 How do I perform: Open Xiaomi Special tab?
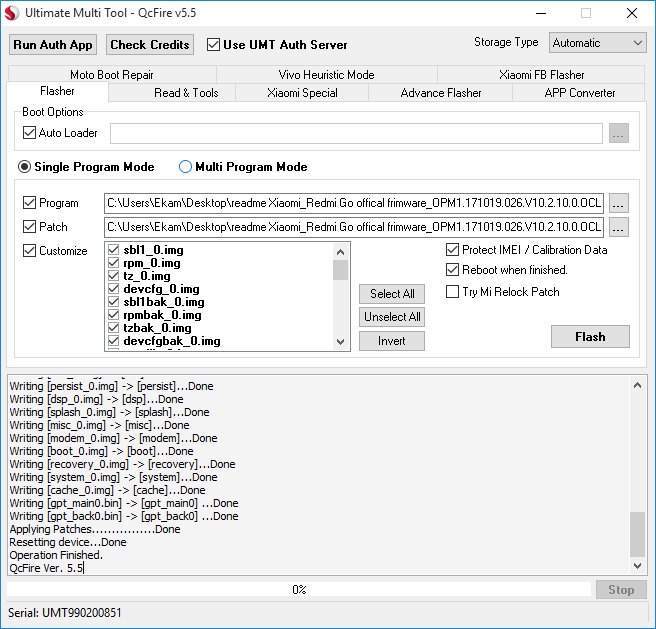click(x=302, y=92)
